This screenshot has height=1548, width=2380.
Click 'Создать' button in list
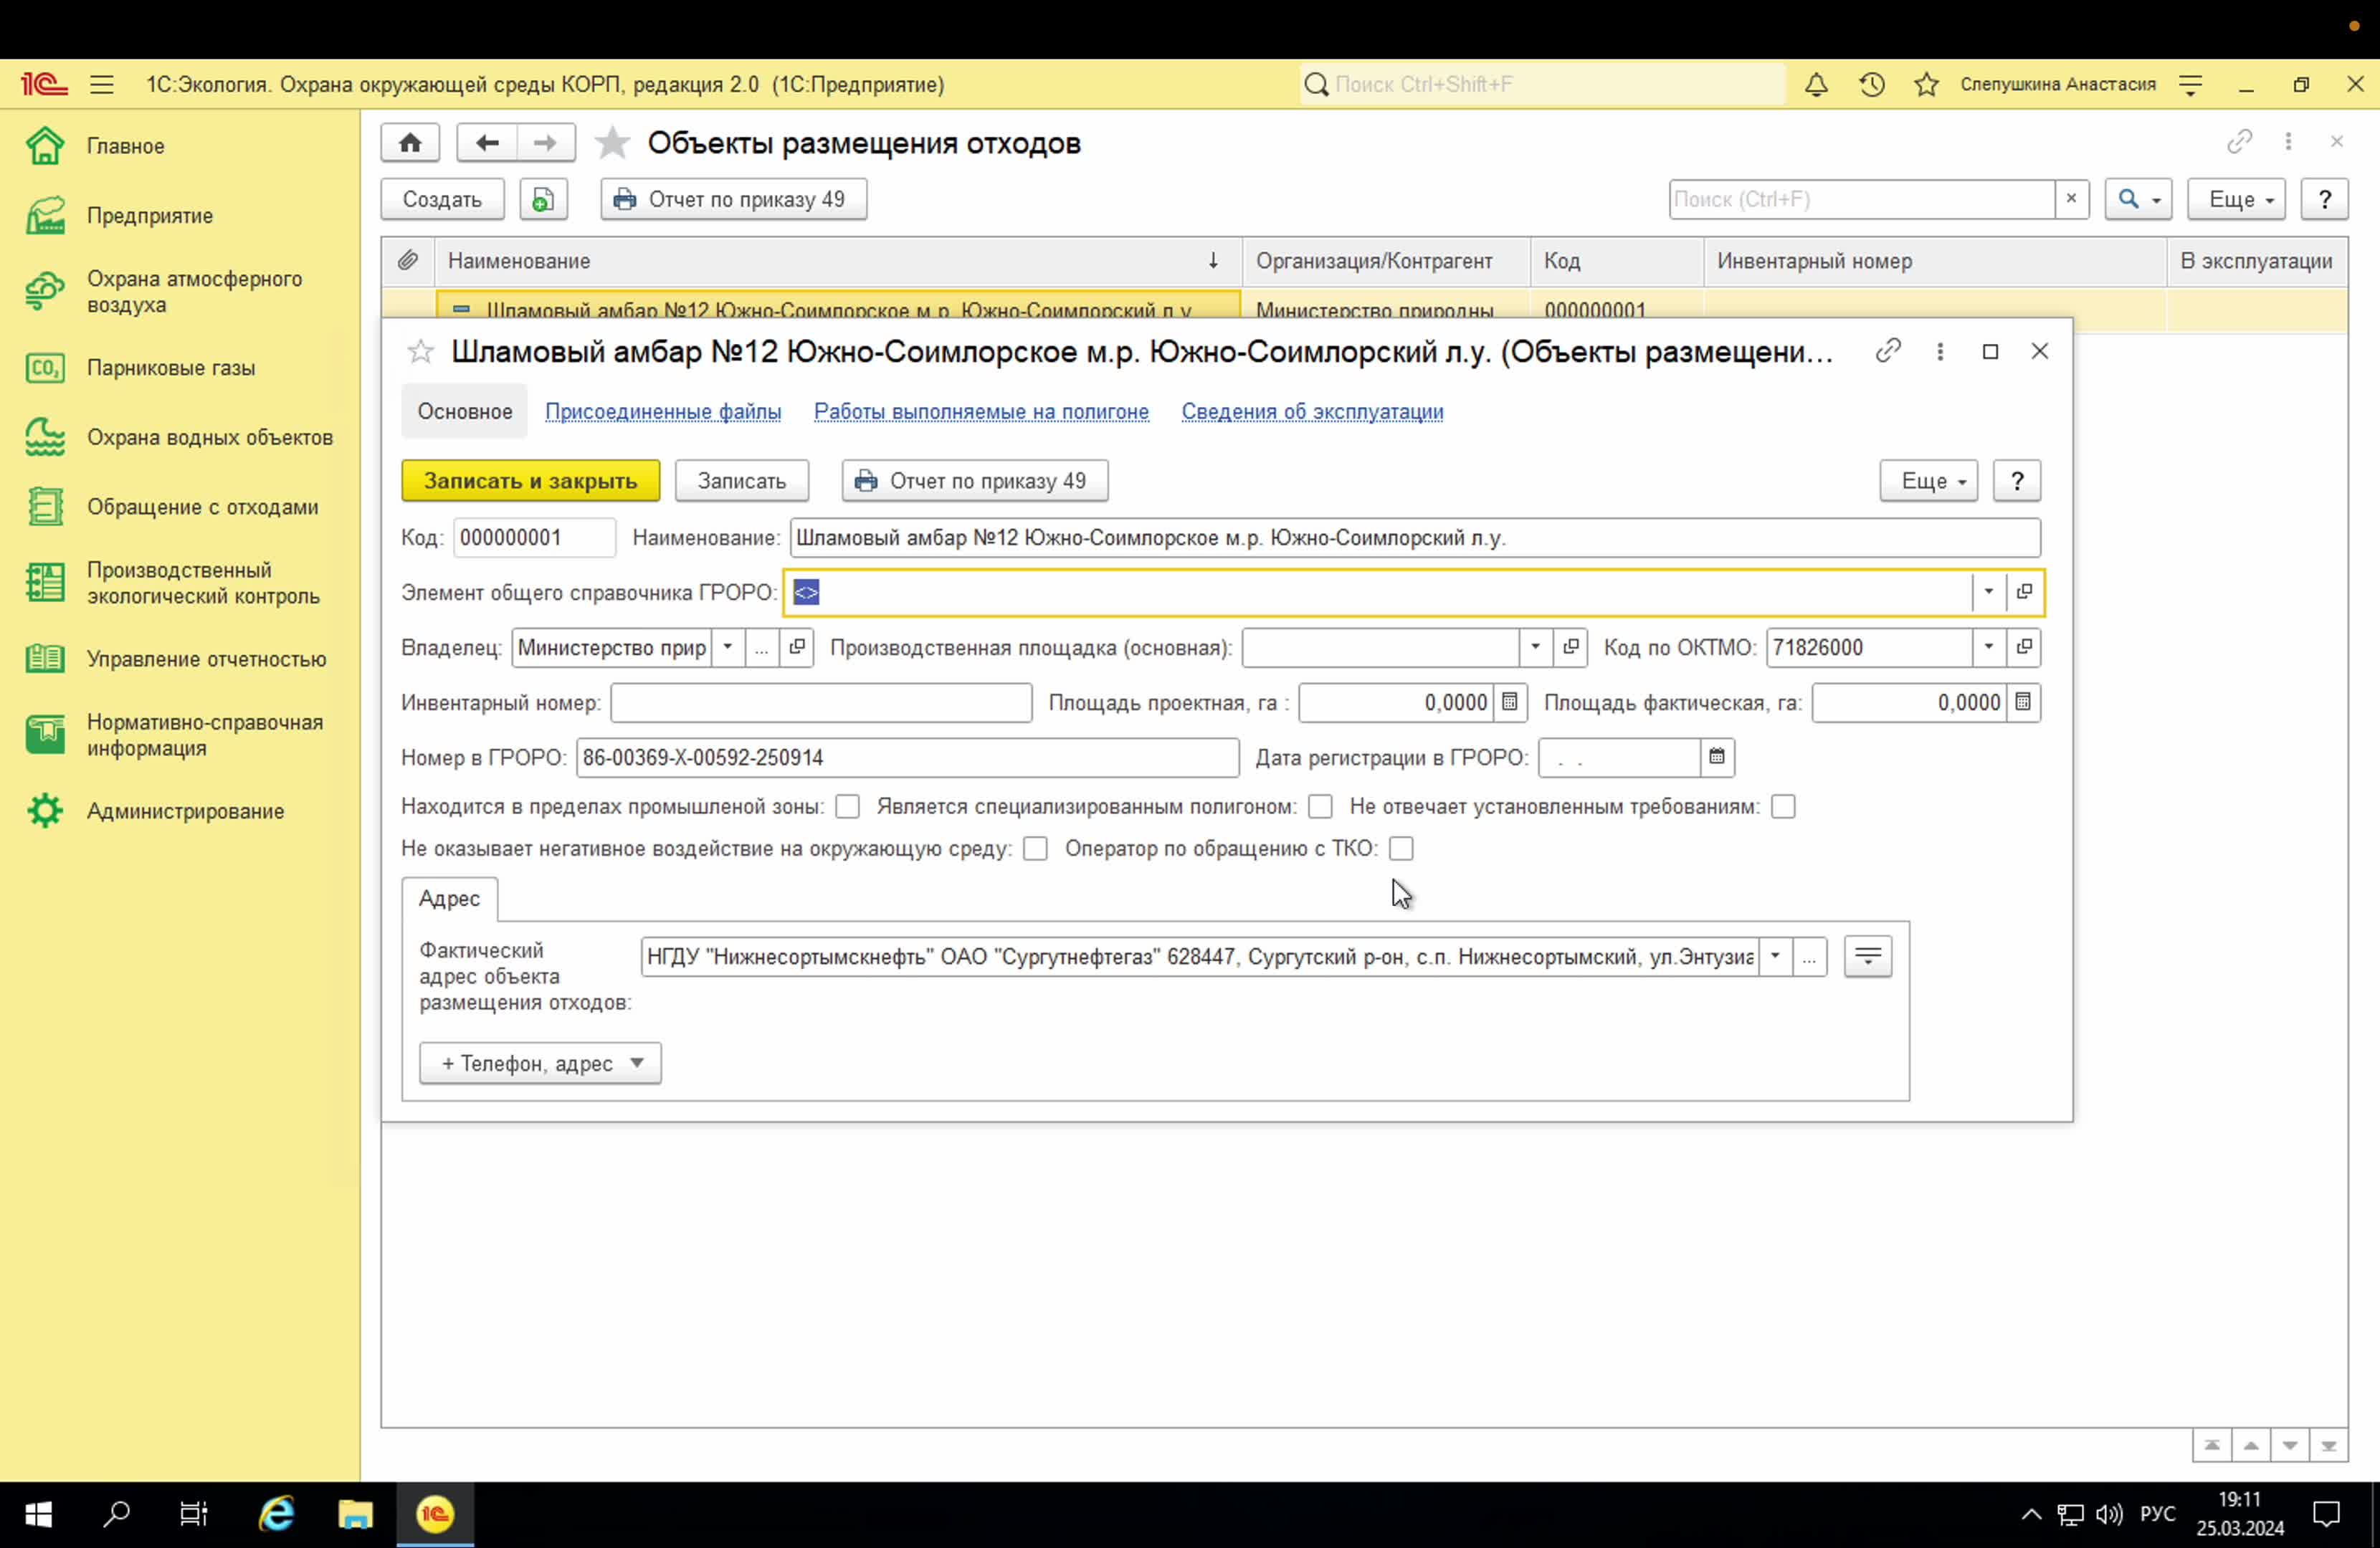point(442,199)
